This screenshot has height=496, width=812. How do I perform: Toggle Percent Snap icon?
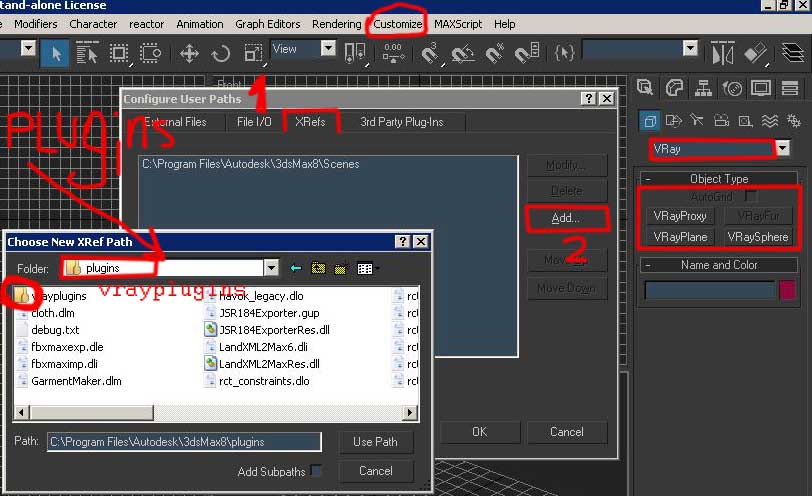tap(495, 53)
